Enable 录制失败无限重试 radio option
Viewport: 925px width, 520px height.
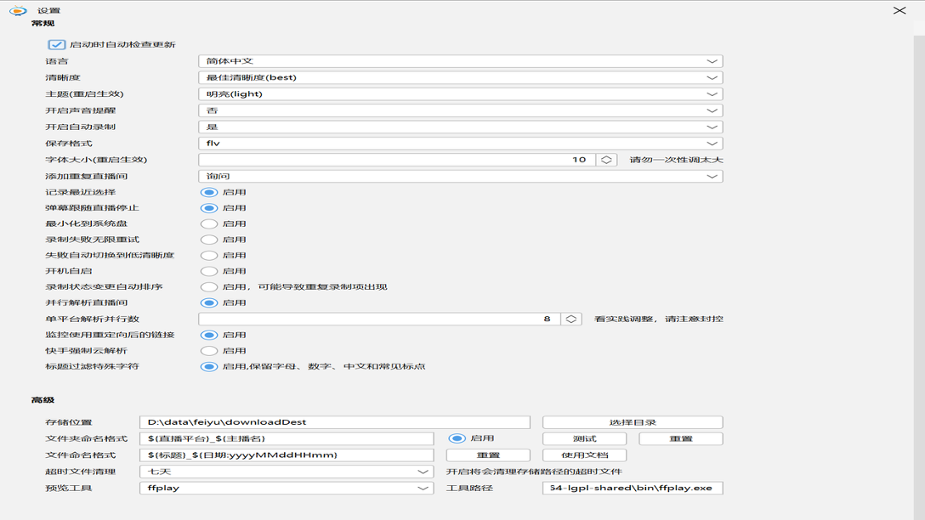(209, 240)
